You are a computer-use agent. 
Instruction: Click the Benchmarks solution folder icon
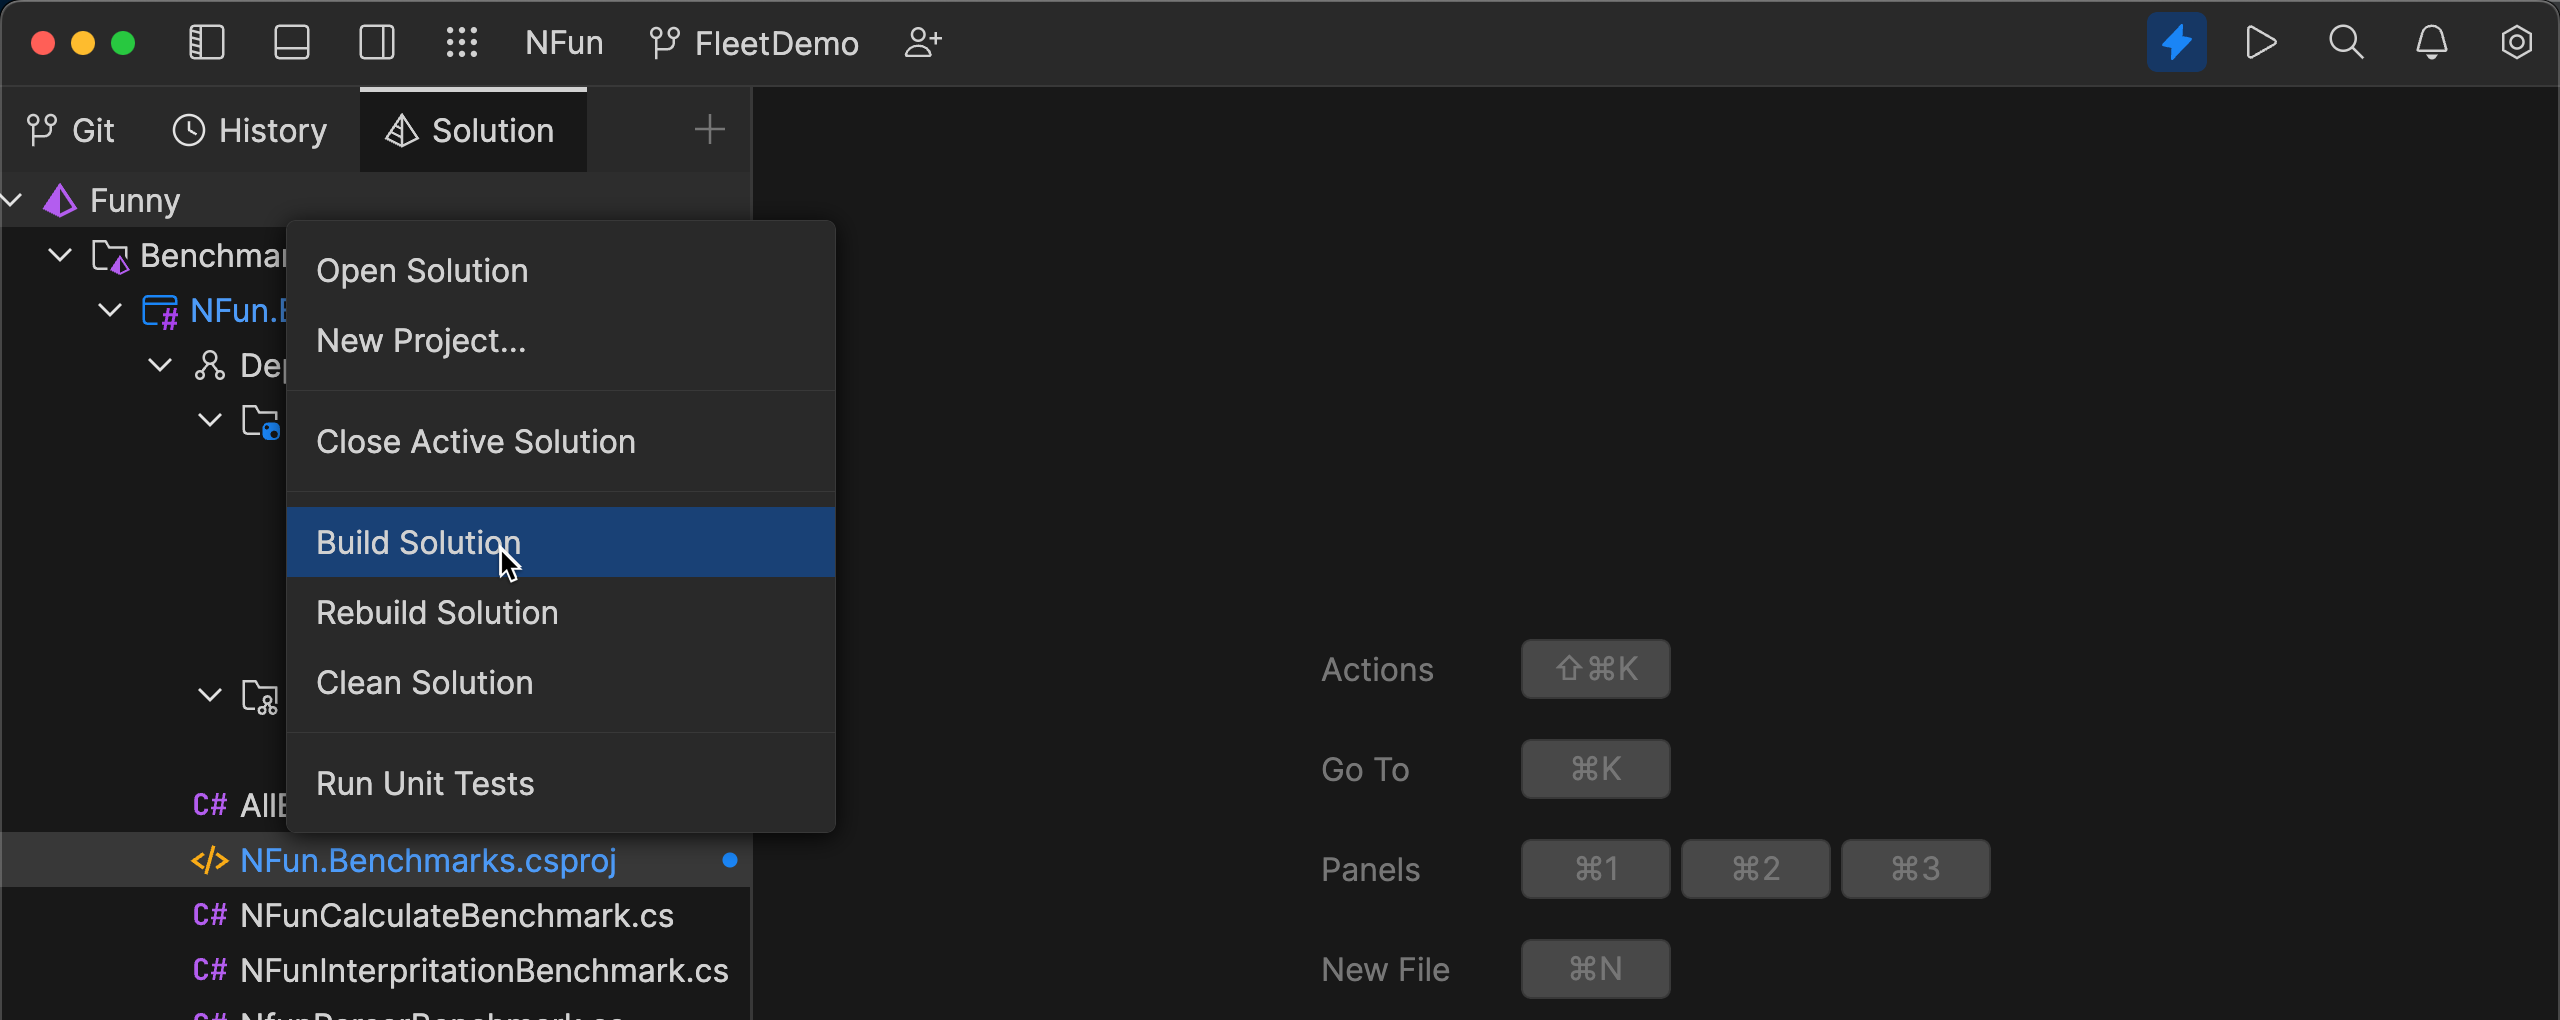110,256
